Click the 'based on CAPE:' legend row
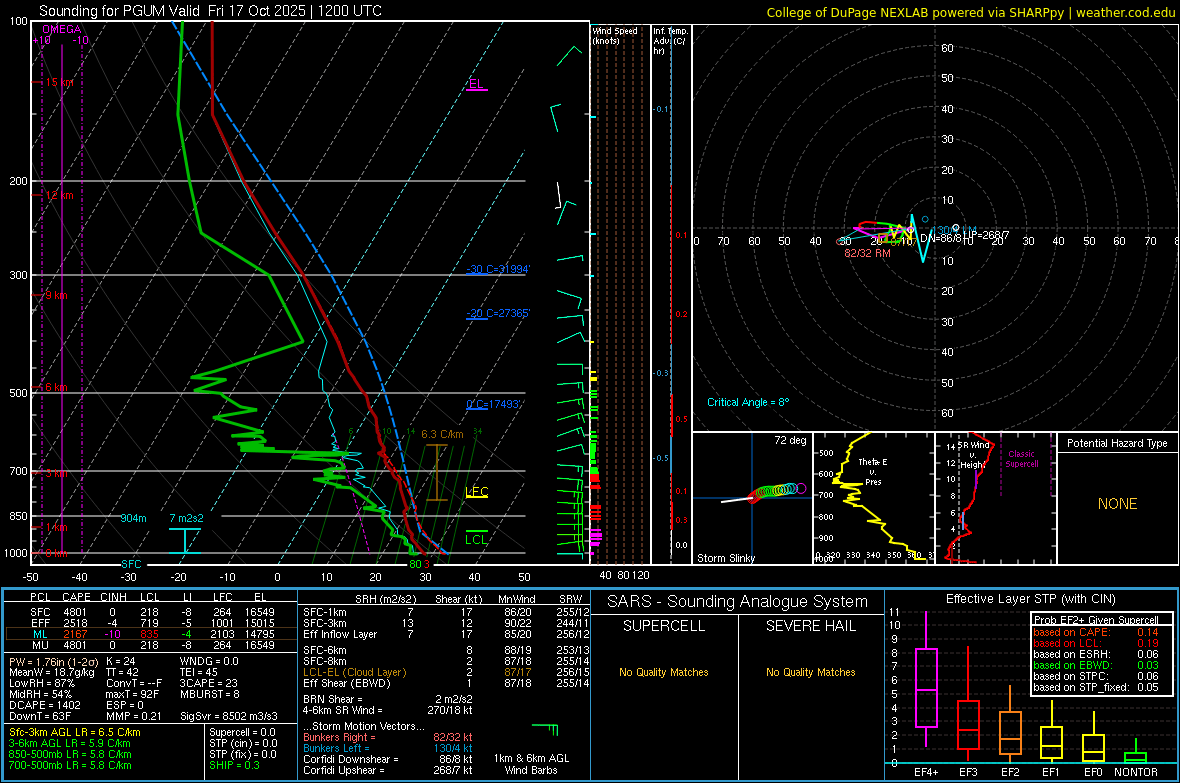Image resolution: width=1180 pixels, height=783 pixels. click(x=1096, y=632)
